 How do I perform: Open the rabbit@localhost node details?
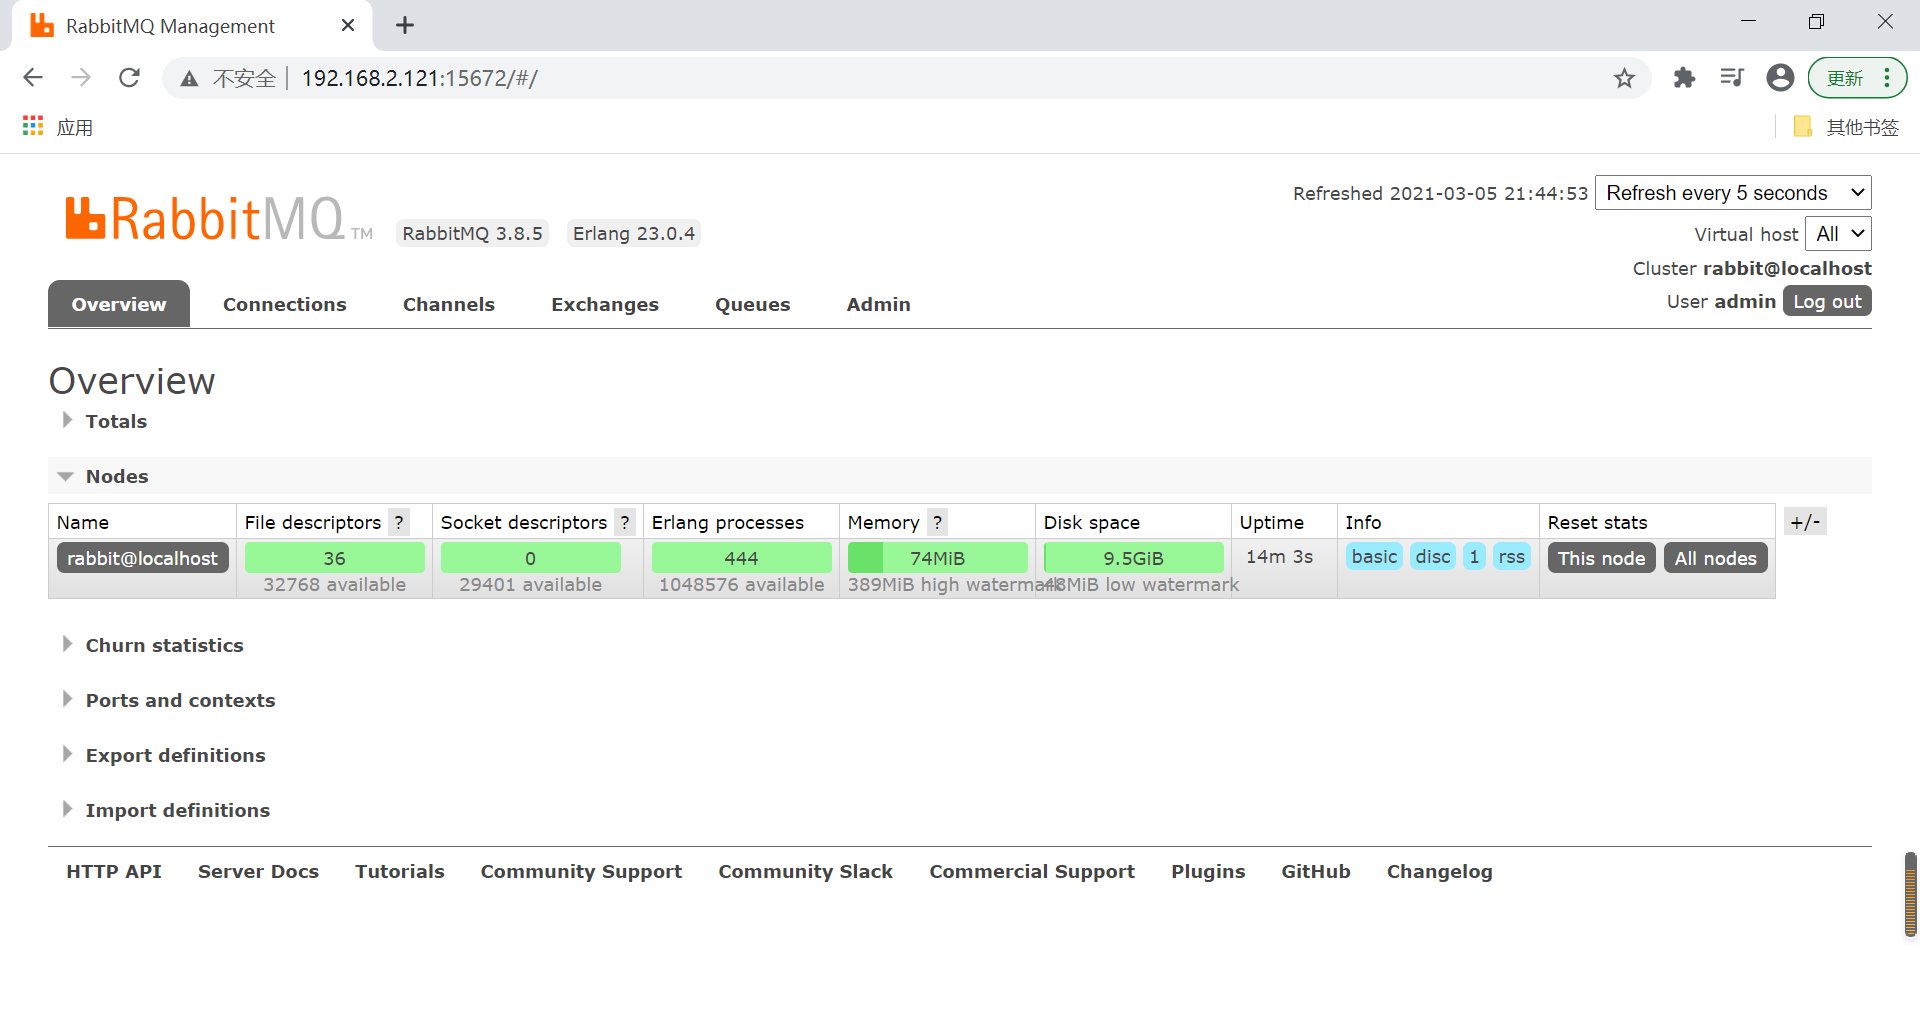click(x=142, y=558)
